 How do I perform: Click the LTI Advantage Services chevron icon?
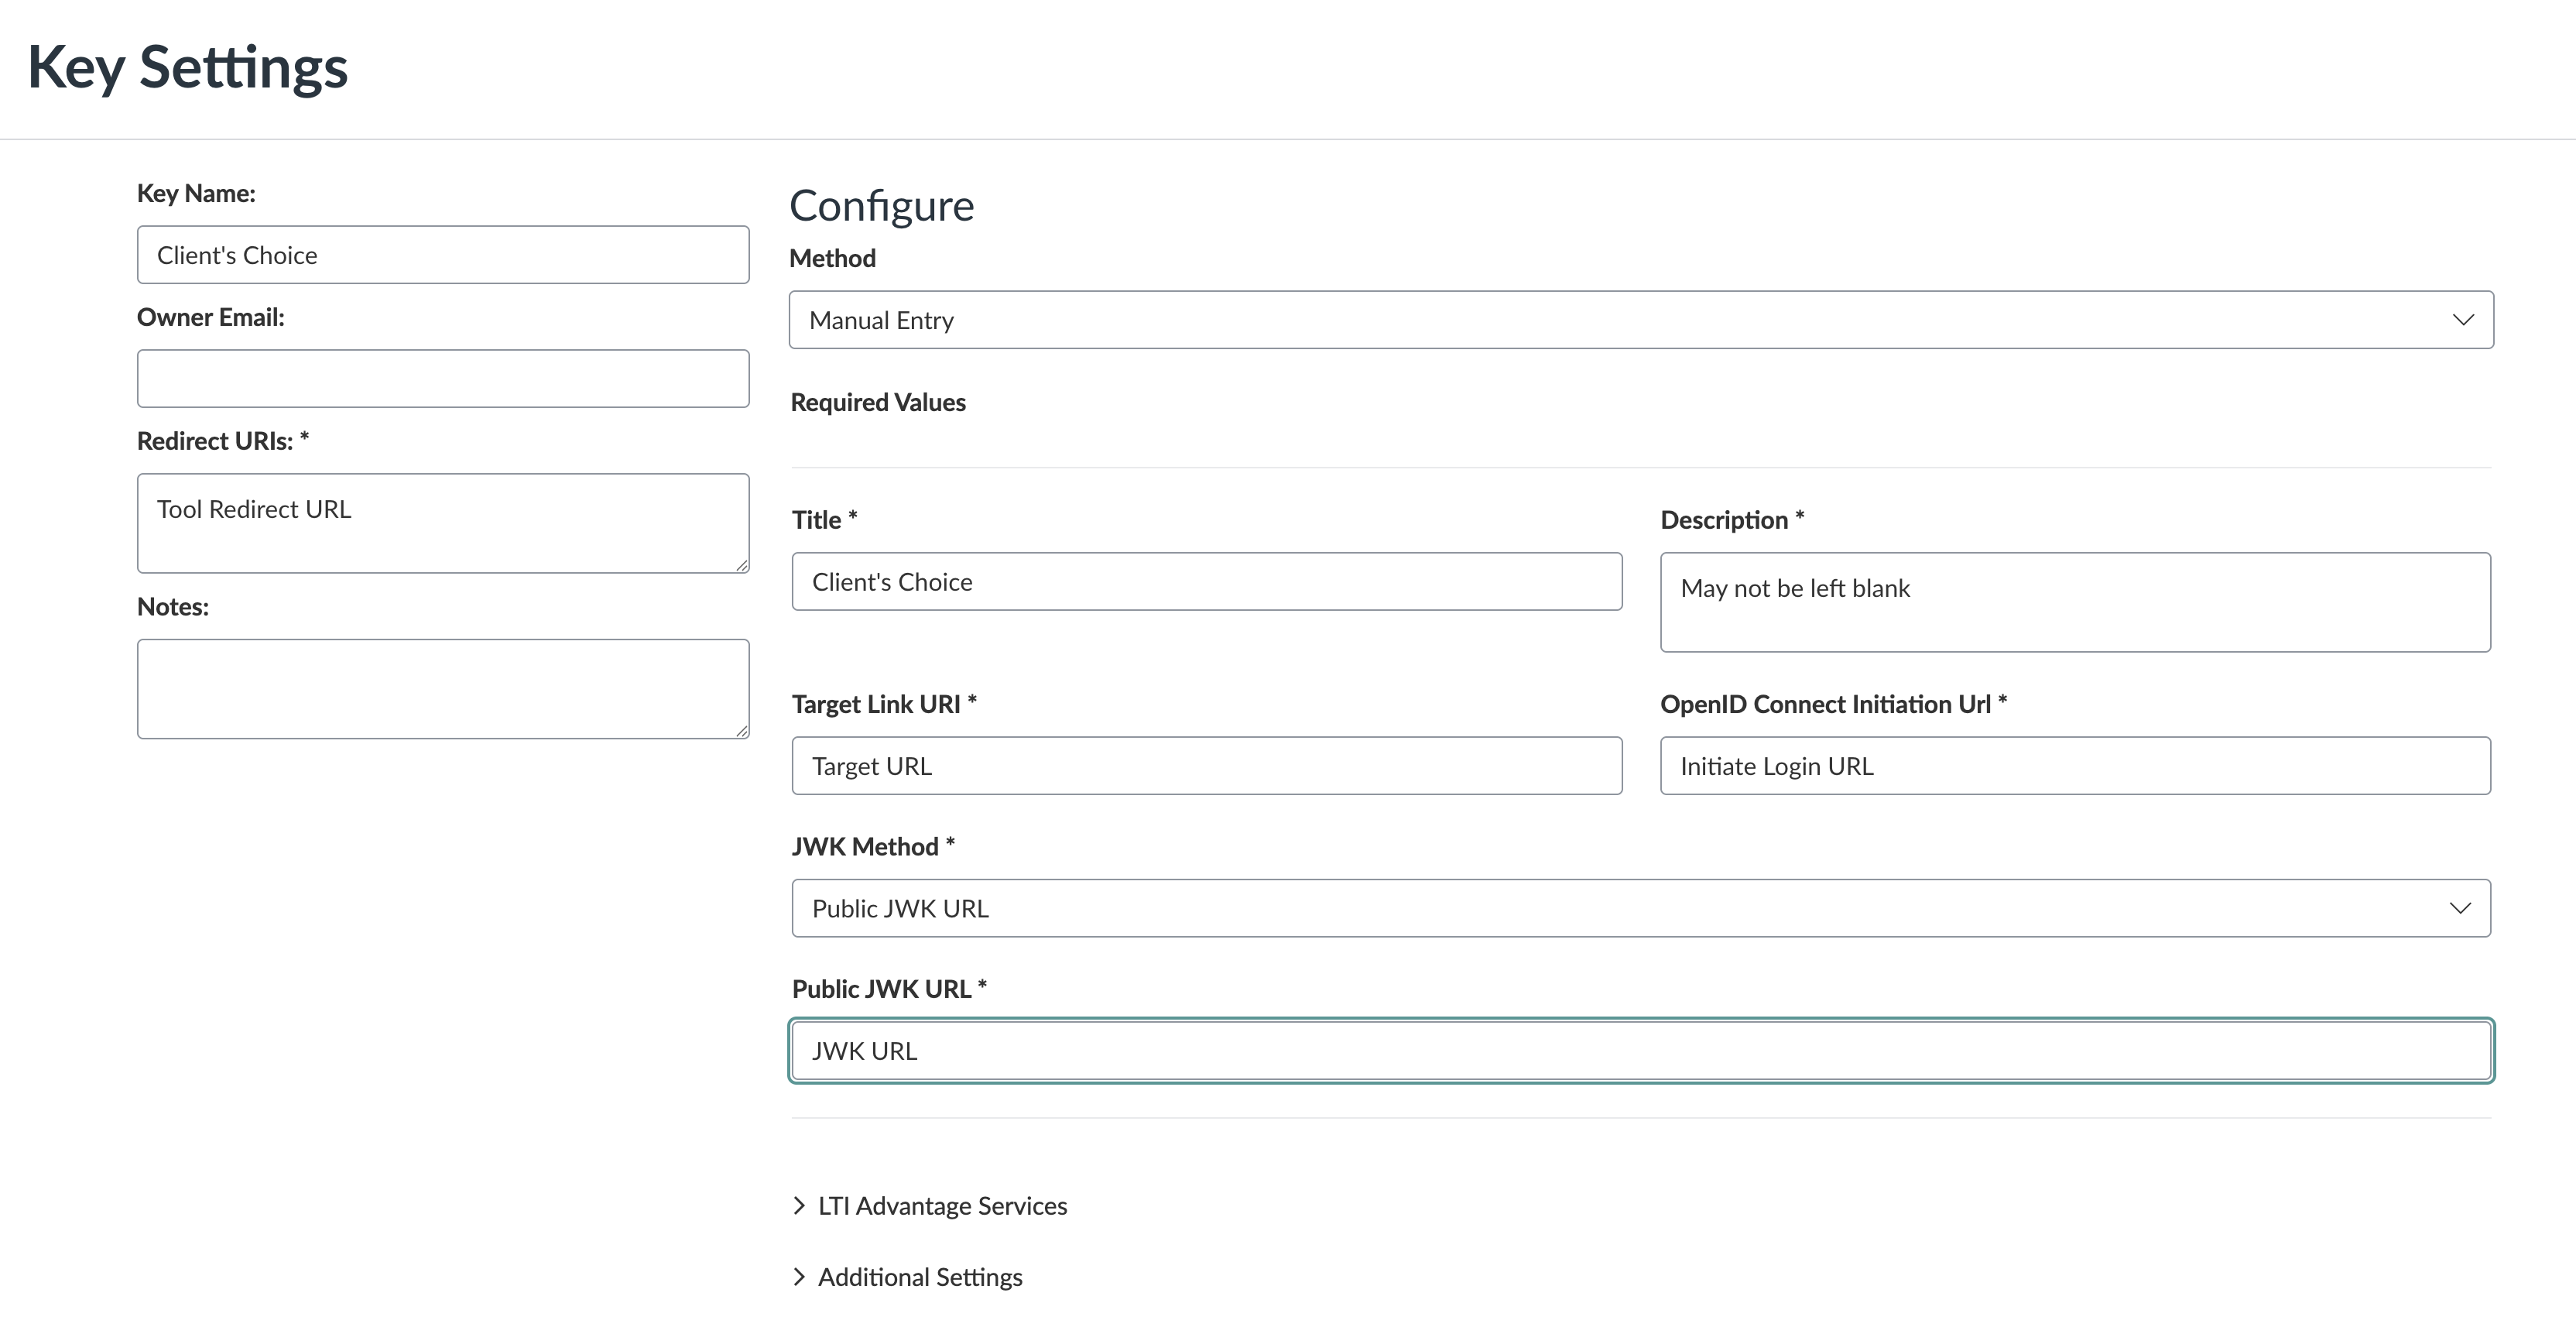[x=799, y=1206]
